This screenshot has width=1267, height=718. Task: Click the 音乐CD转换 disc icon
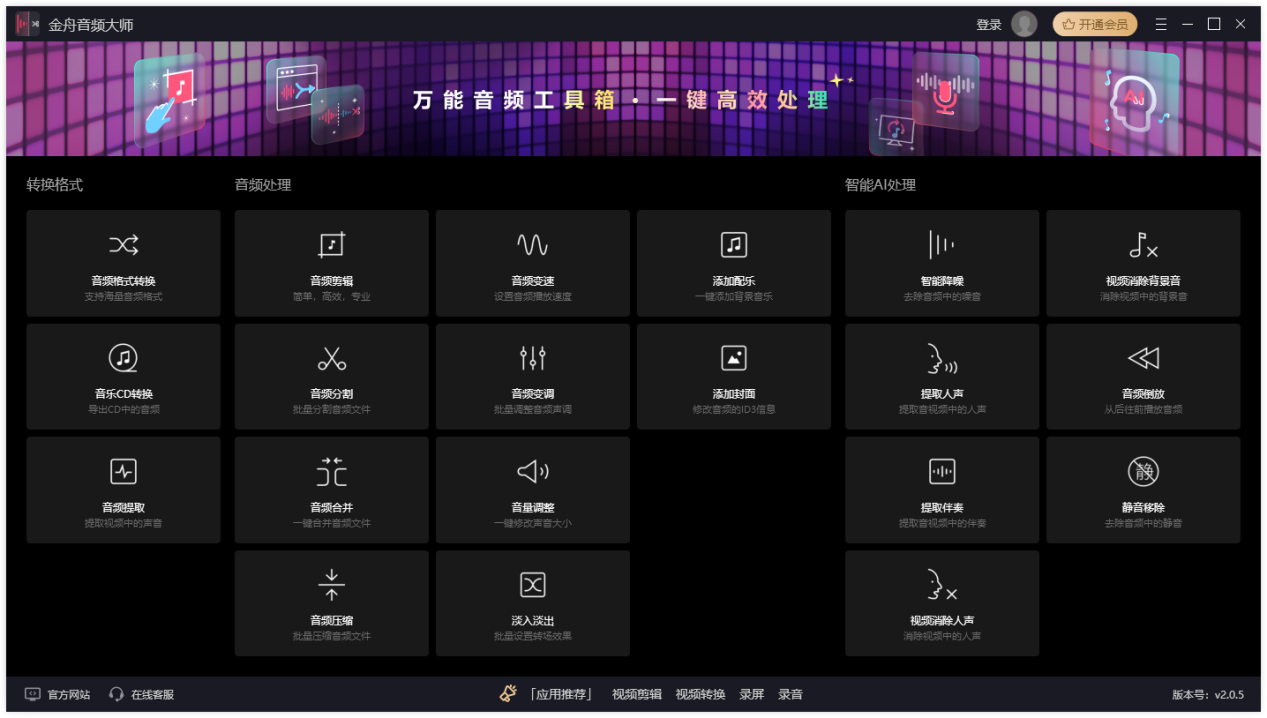tap(123, 358)
